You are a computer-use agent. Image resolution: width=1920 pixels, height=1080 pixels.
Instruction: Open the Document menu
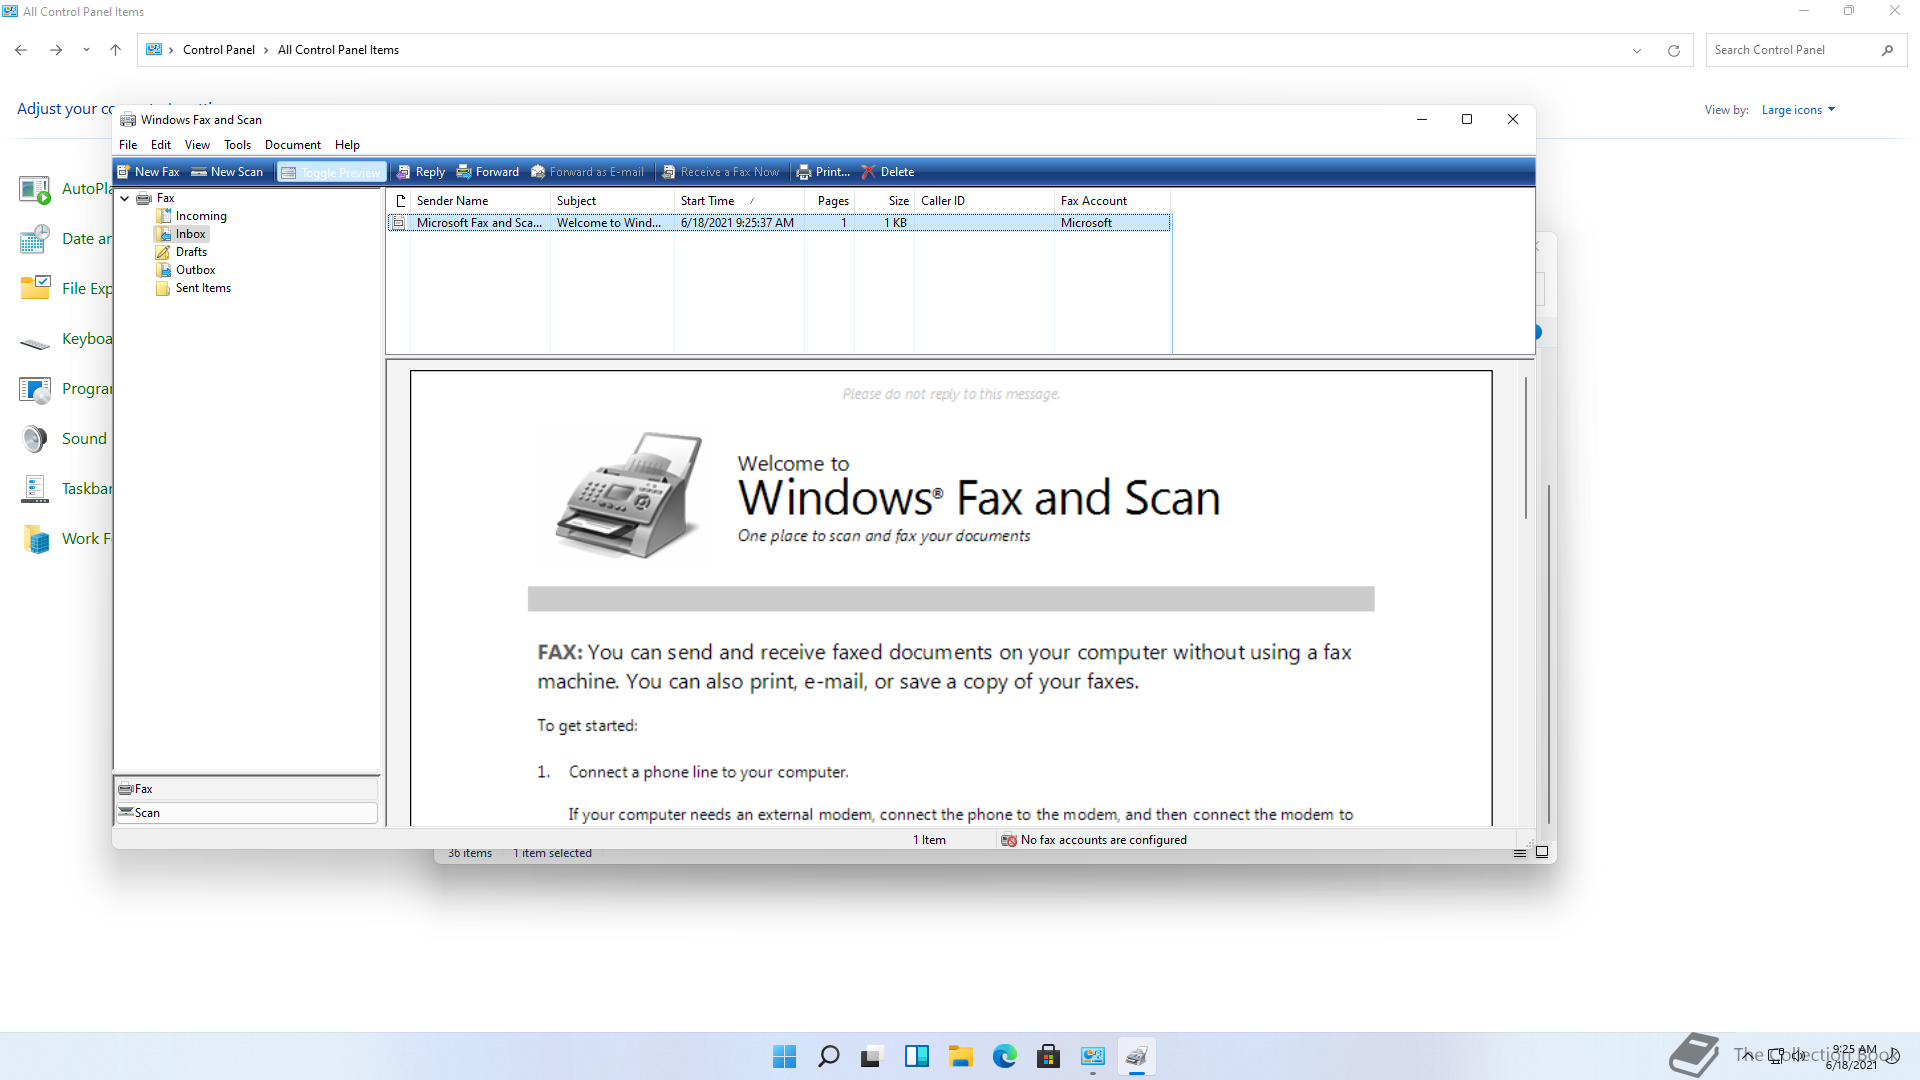(293, 145)
